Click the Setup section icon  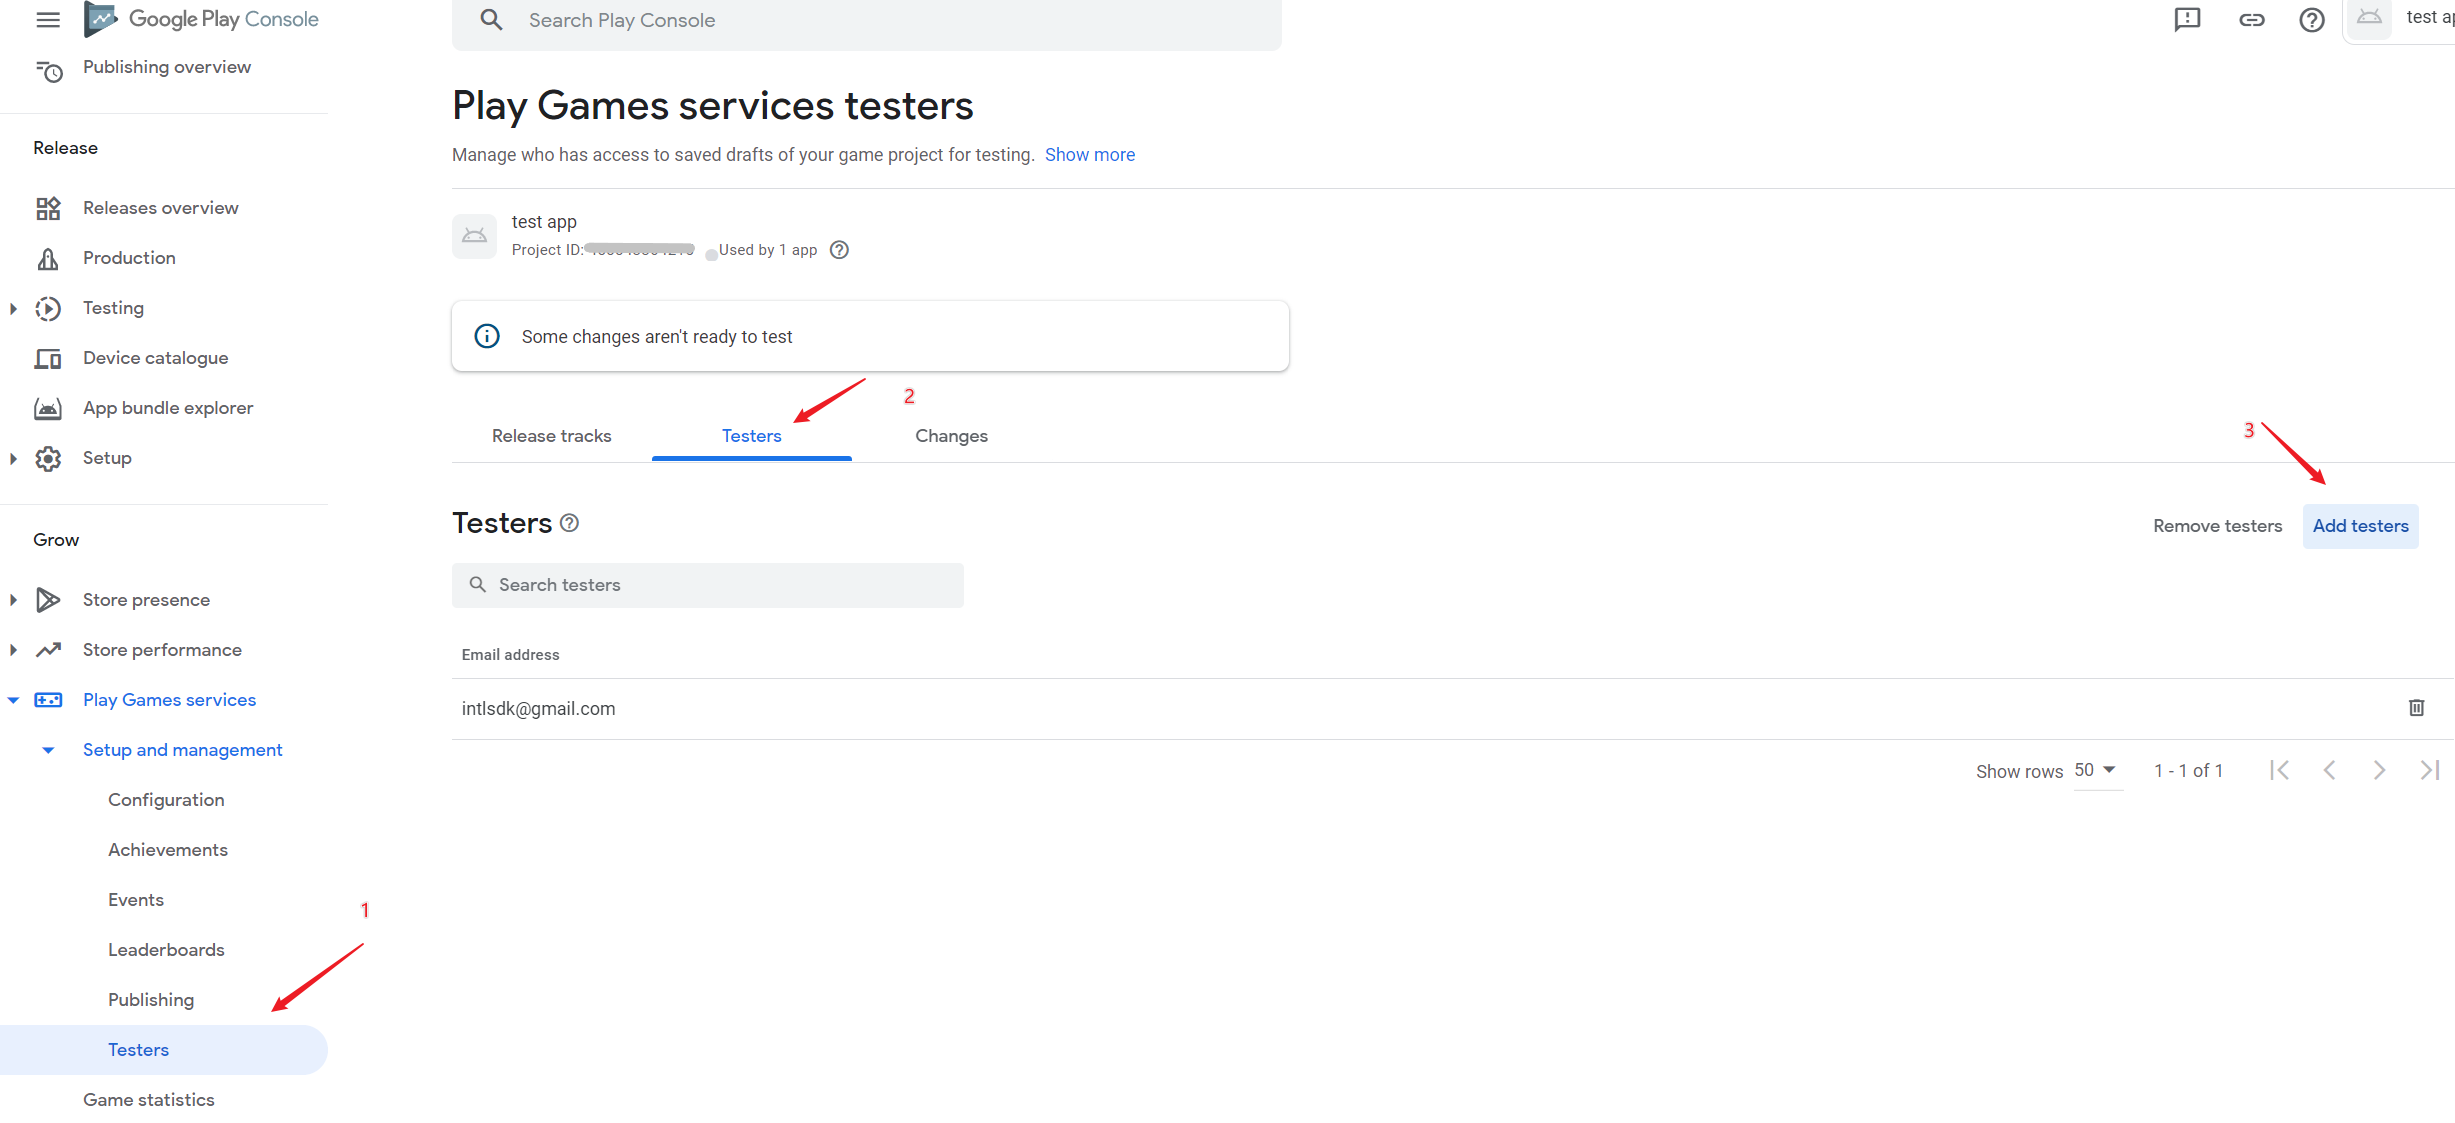pos(49,457)
